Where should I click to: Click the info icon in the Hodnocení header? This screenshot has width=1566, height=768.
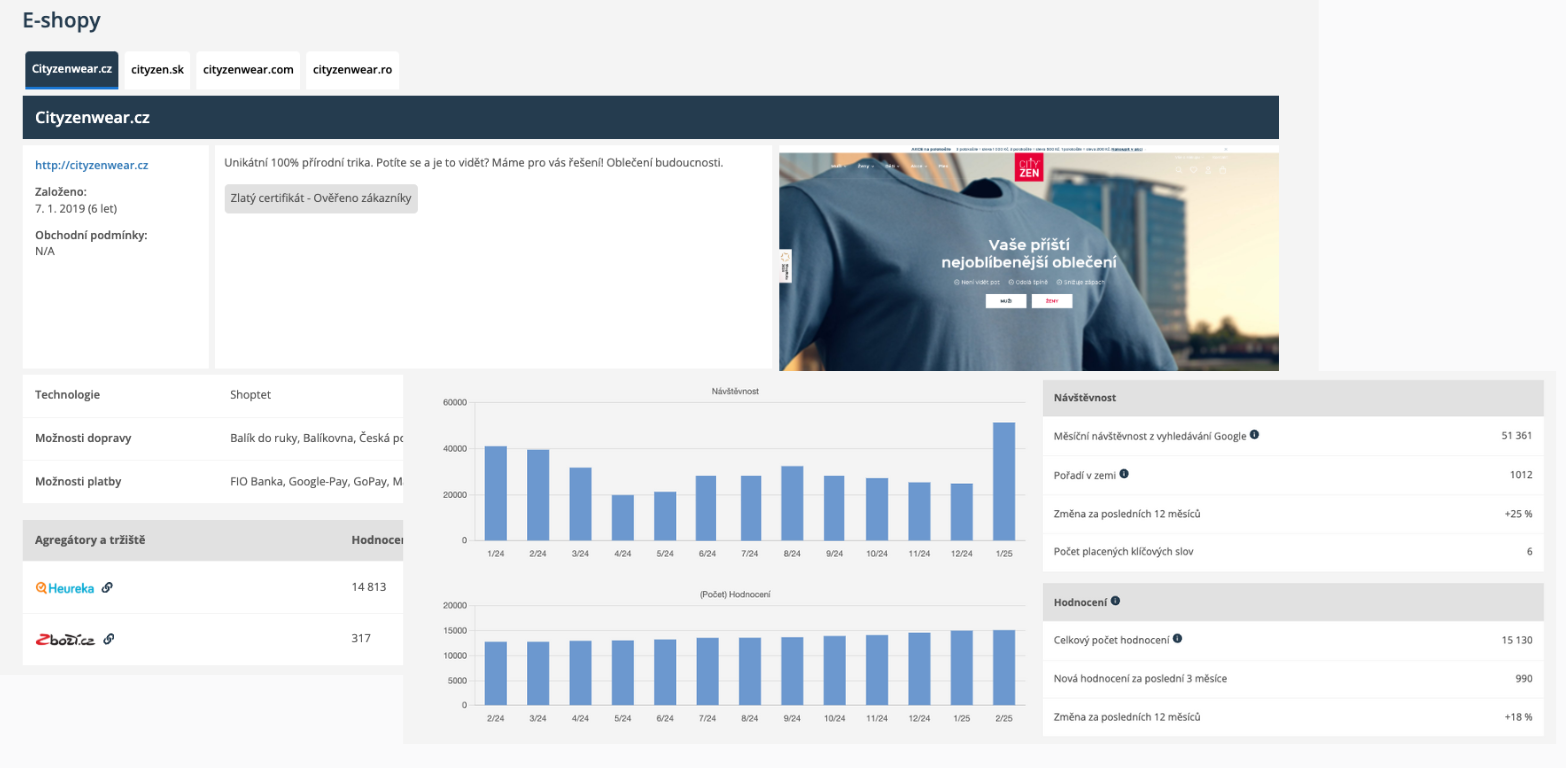pos(1114,601)
